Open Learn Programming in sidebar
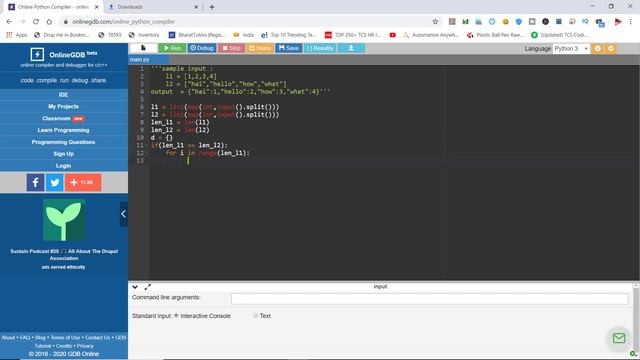640x360 pixels. click(x=64, y=130)
